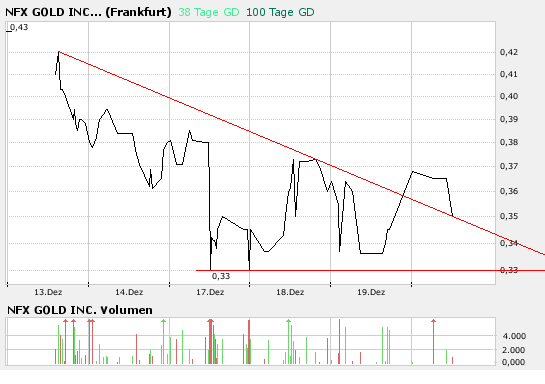
Task: Click the last red volume arrow bar
Action: coord(433,342)
